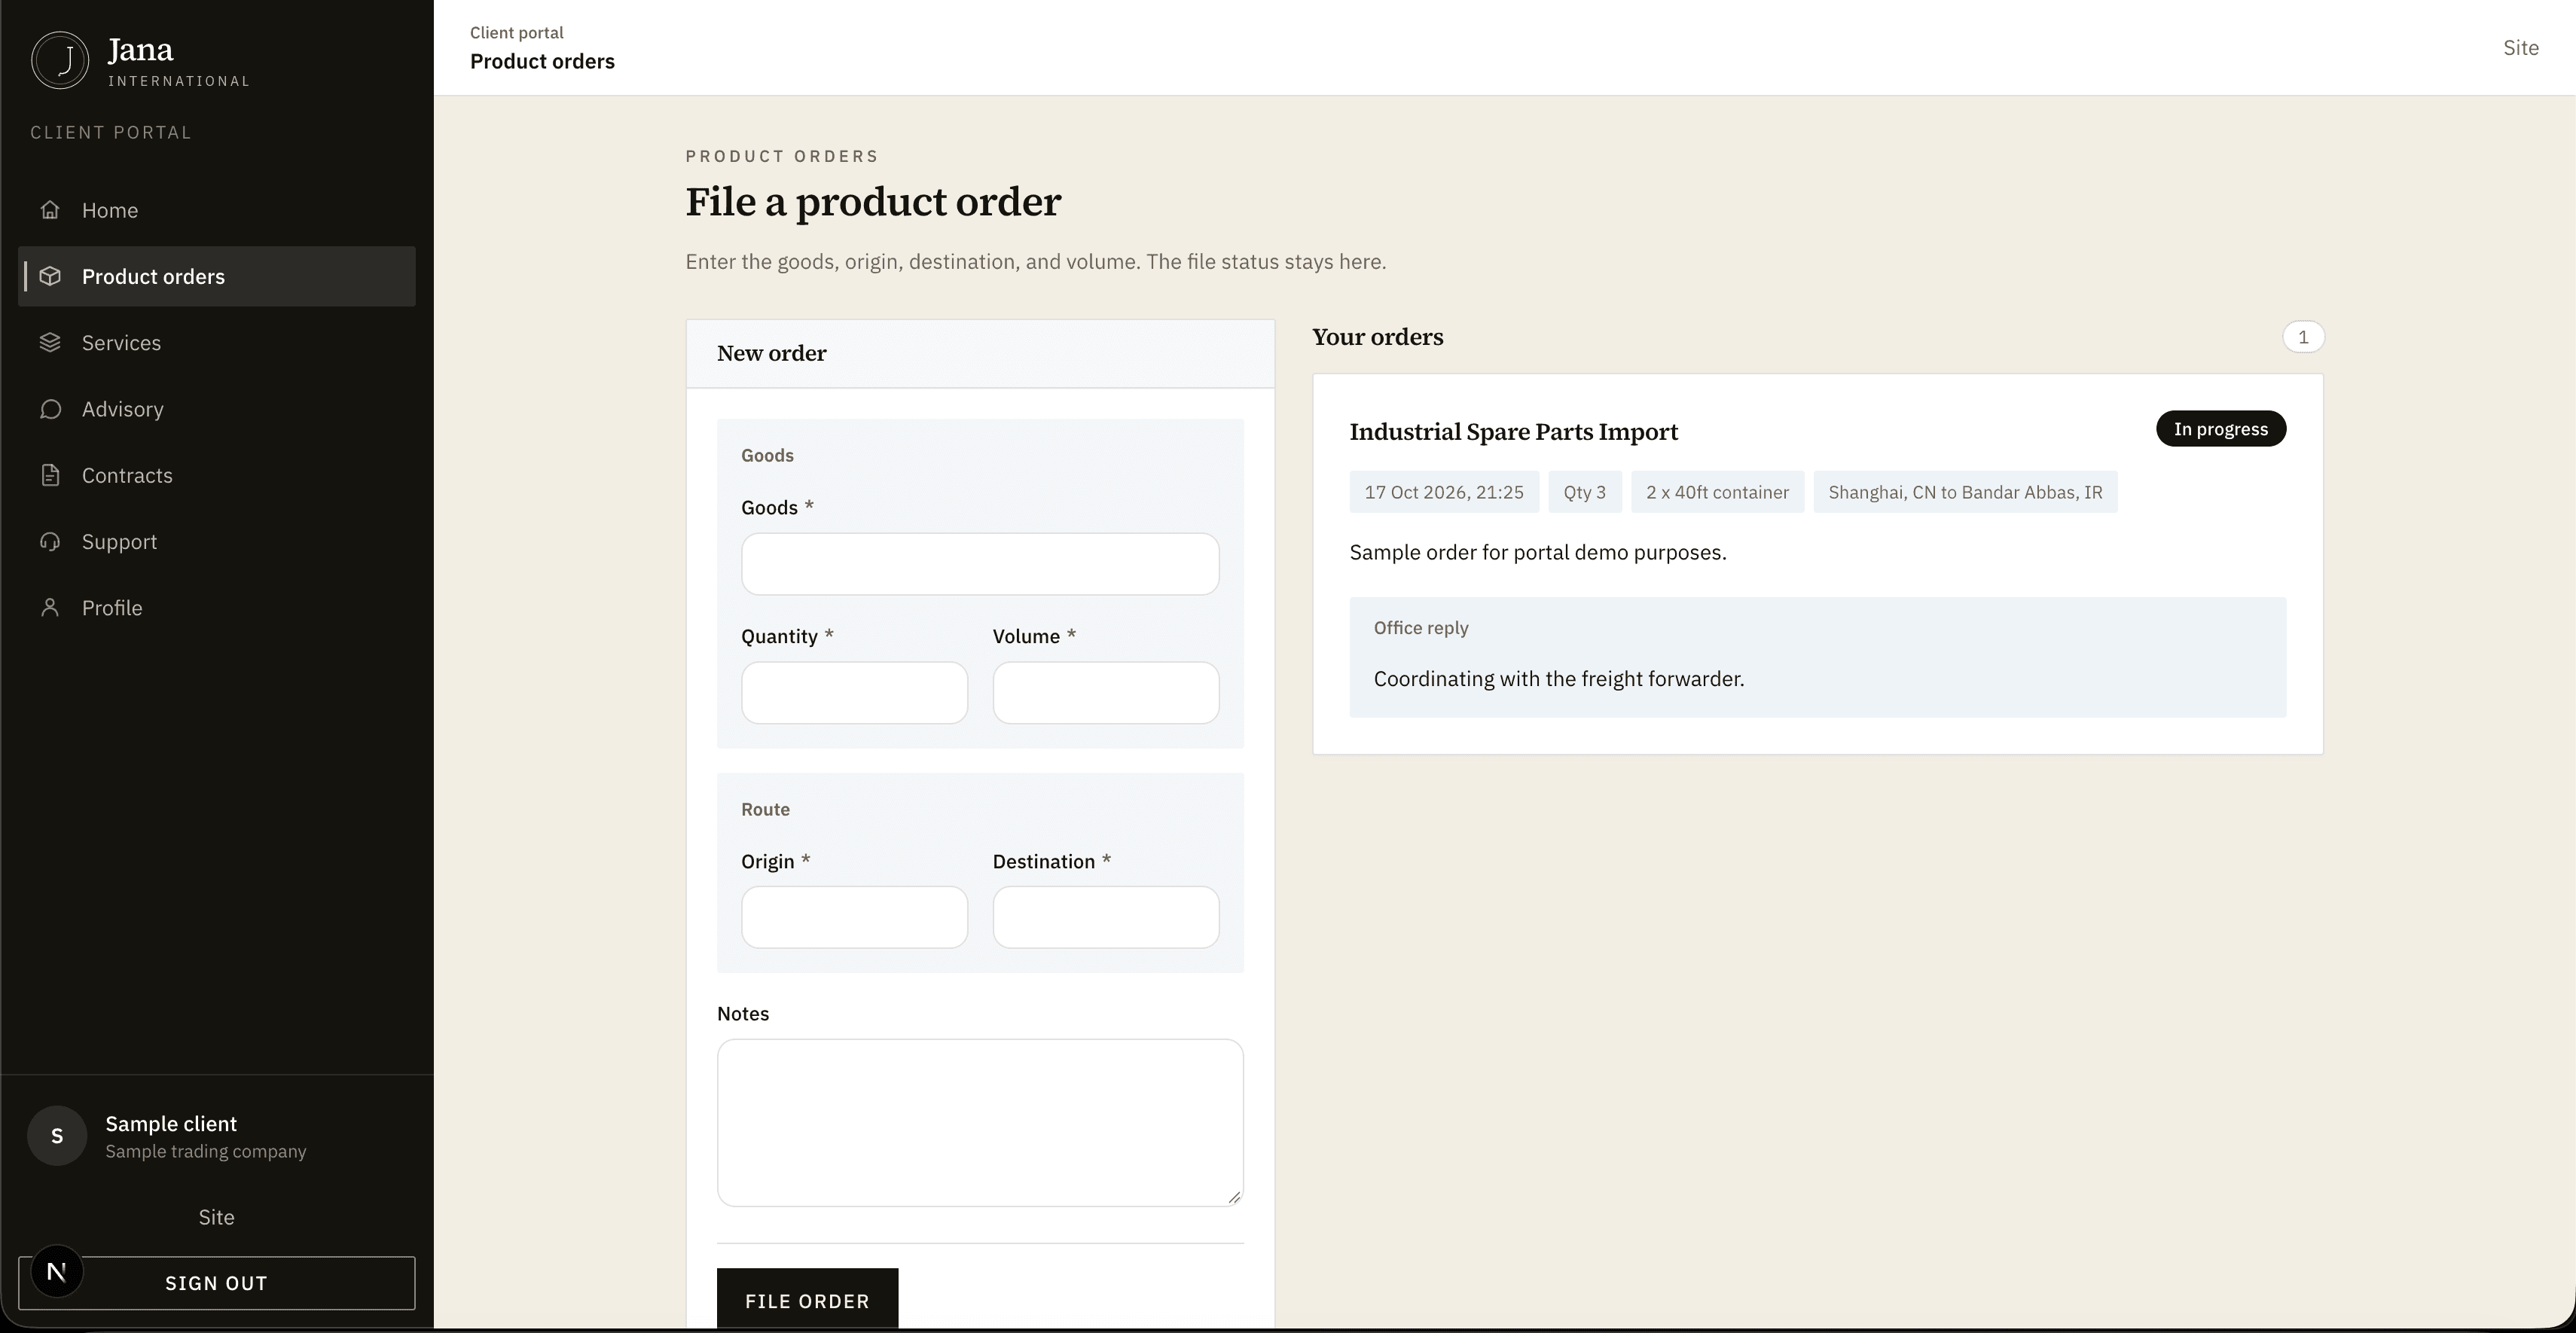This screenshot has height=1333, width=2576.
Task: Click inside the Notes text area
Action: tap(980, 1122)
